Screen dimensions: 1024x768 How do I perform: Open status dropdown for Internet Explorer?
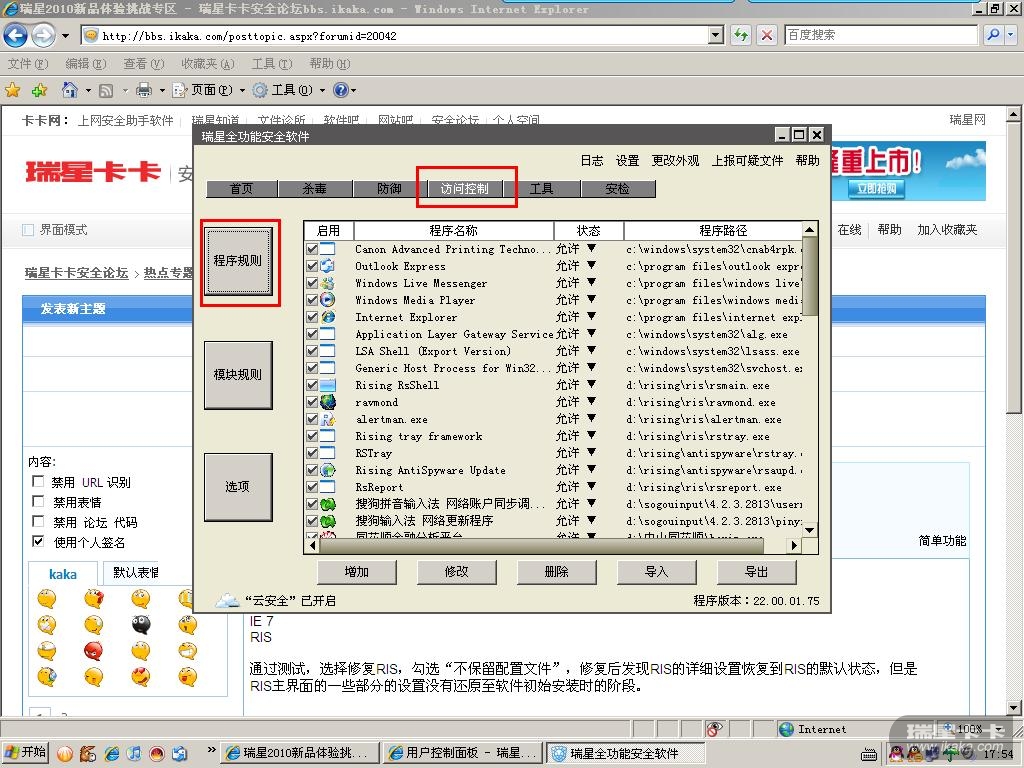click(591, 316)
